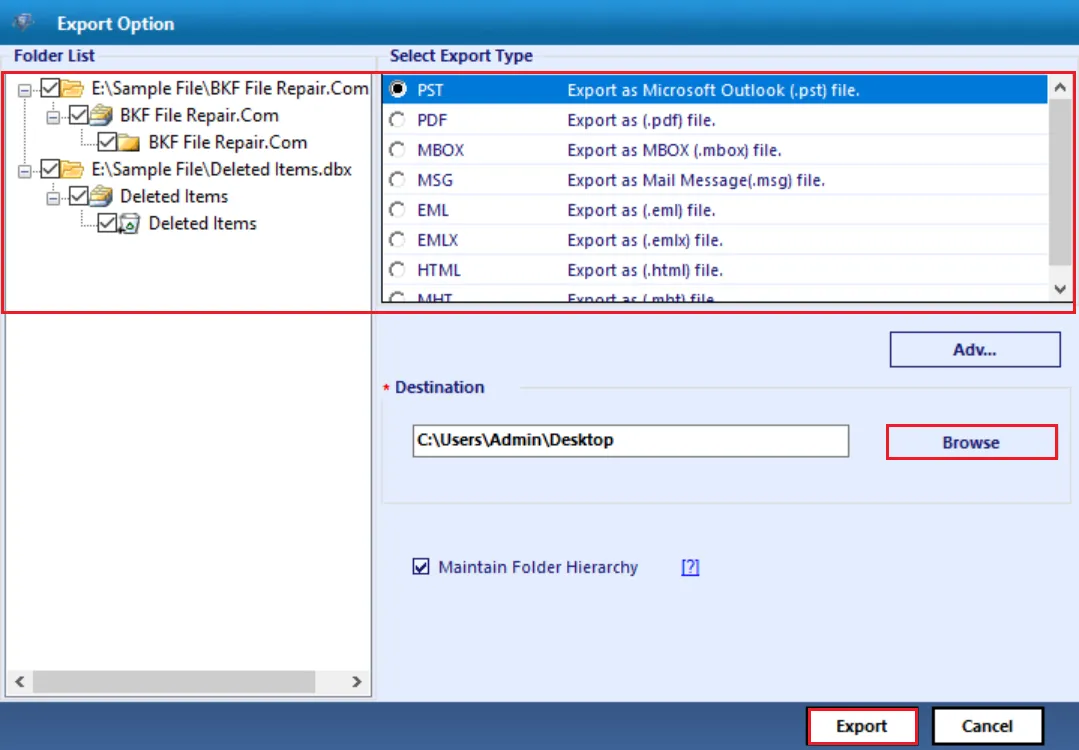Toggle Maintain Folder Hierarchy checkbox
1079x750 pixels.
point(420,566)
